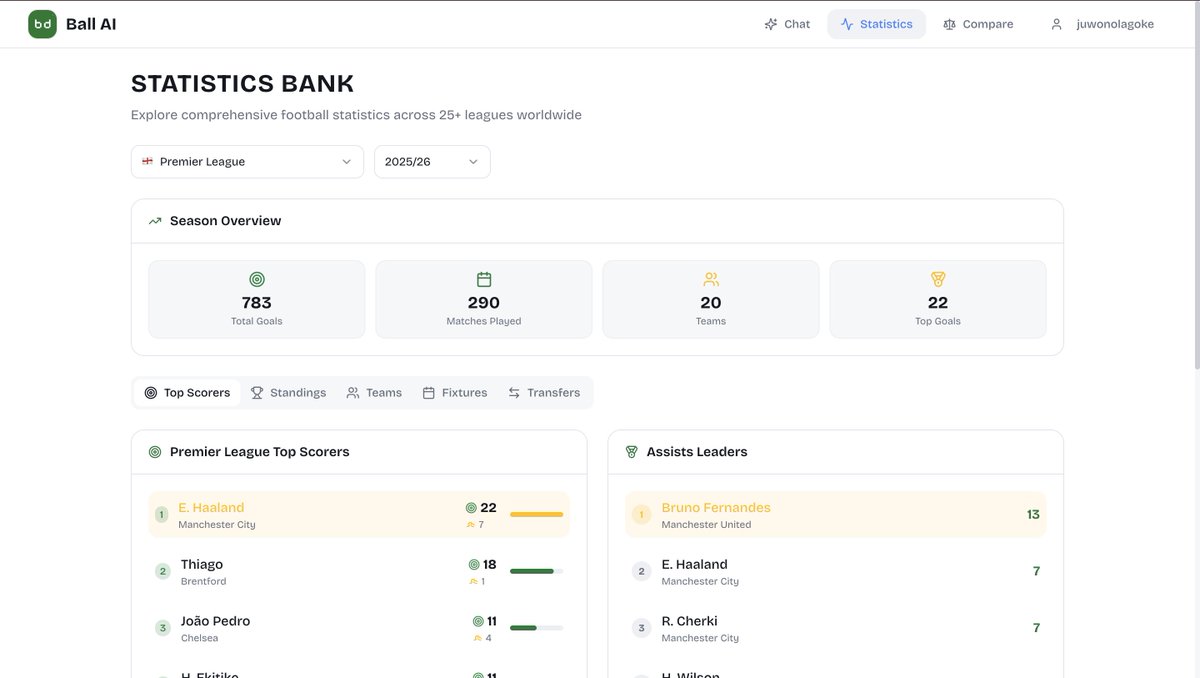Click the people icon above Teams count
Screen dimensions: 1200x678
click(711, 280)
